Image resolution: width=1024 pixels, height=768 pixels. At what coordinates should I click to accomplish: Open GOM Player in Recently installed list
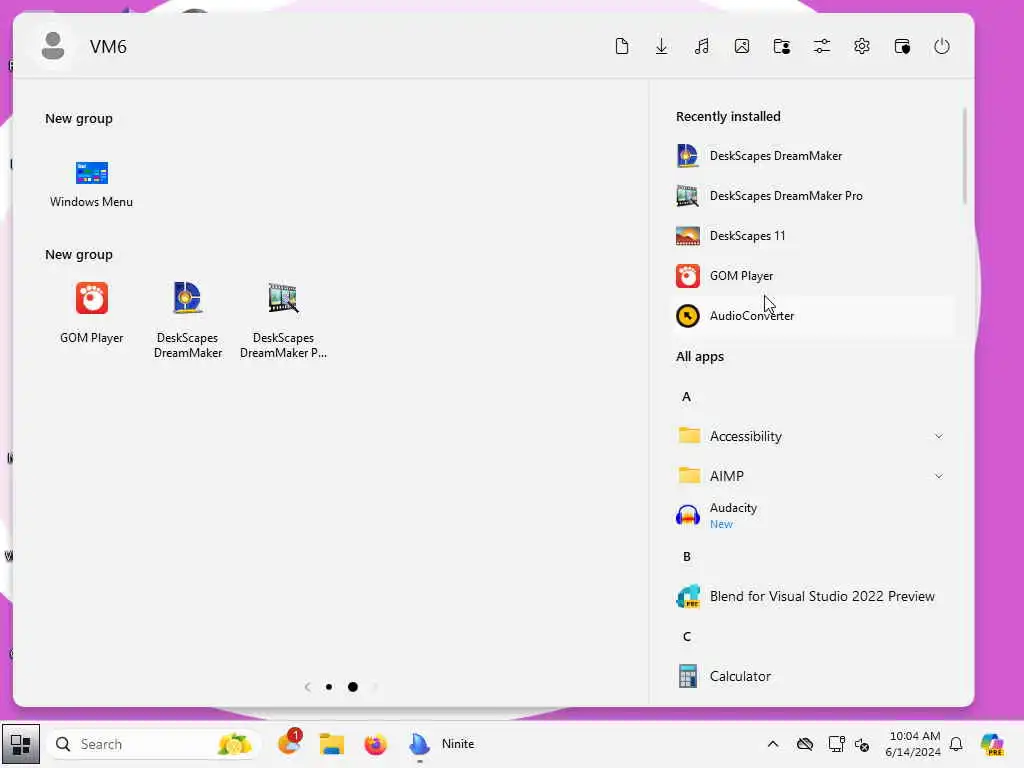click(813, 276)
